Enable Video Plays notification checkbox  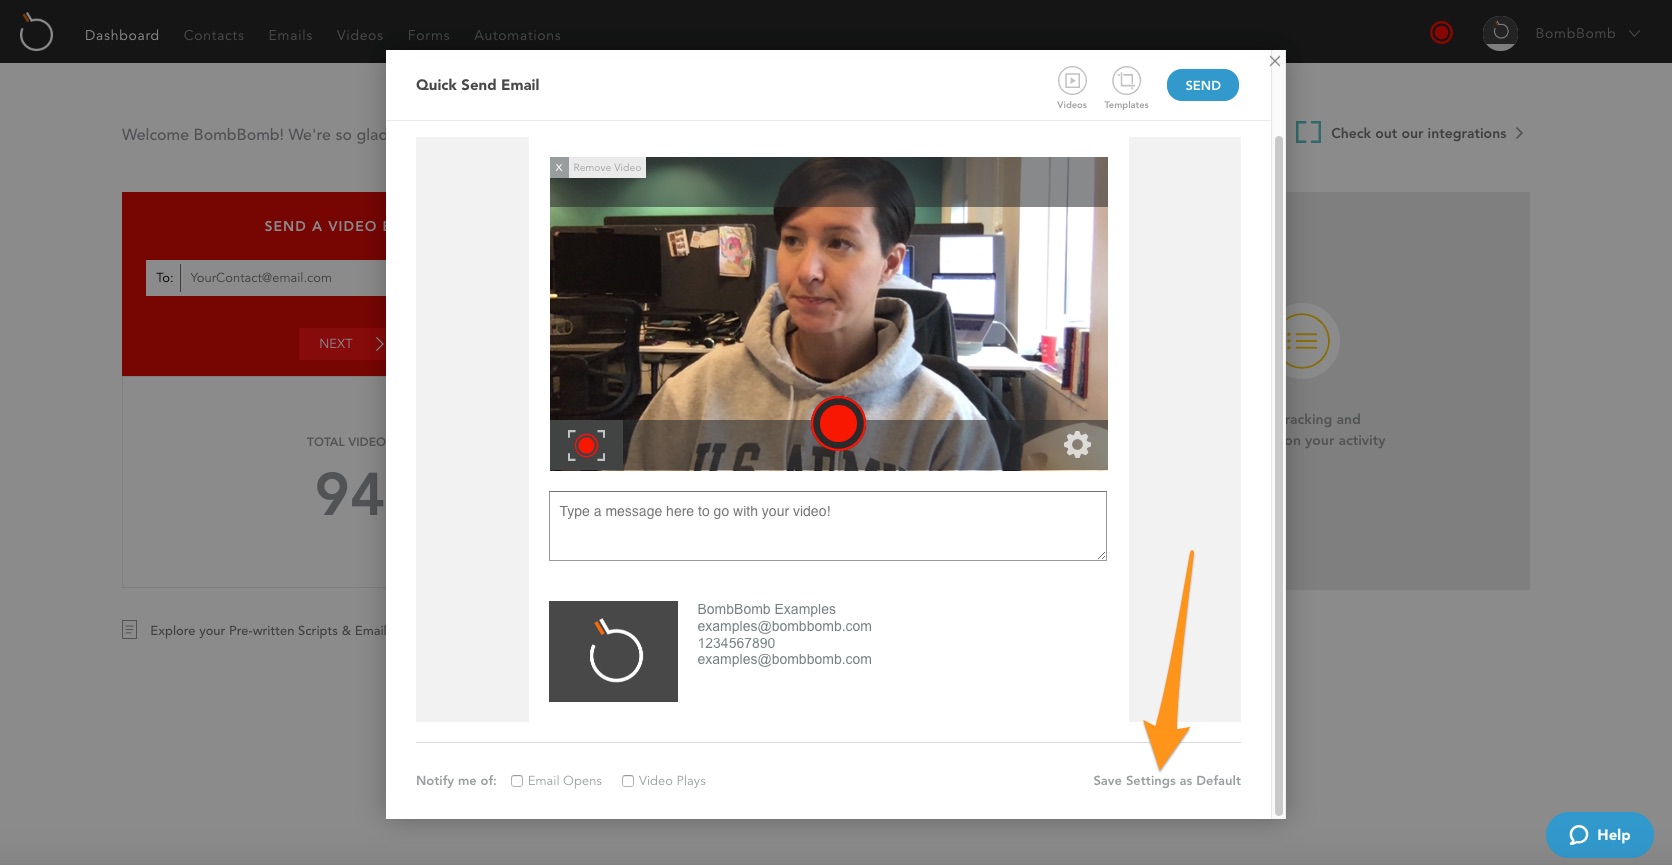pyautogui.click(x=628, y=781)
